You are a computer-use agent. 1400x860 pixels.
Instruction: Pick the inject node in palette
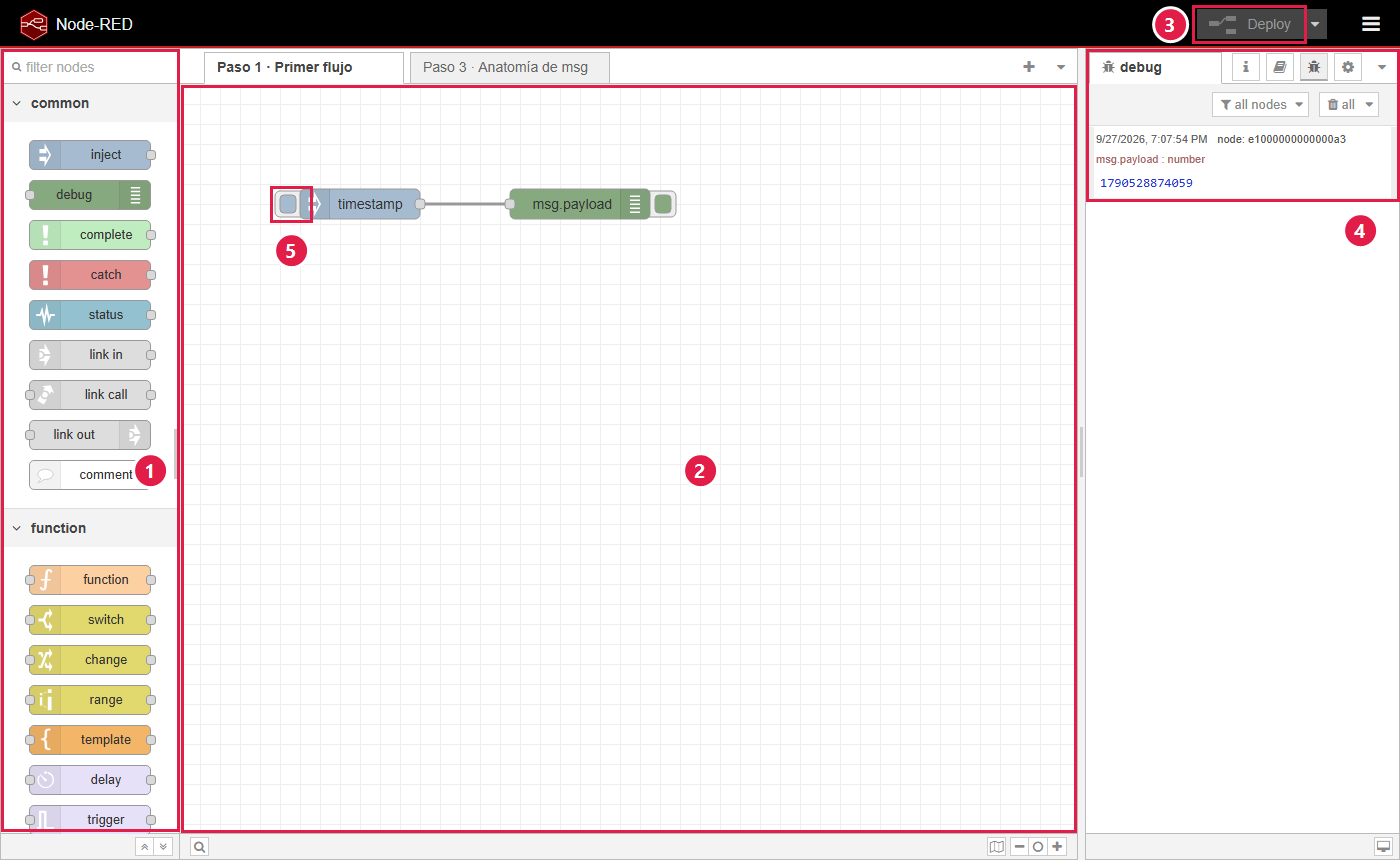[x=90, y=155]
